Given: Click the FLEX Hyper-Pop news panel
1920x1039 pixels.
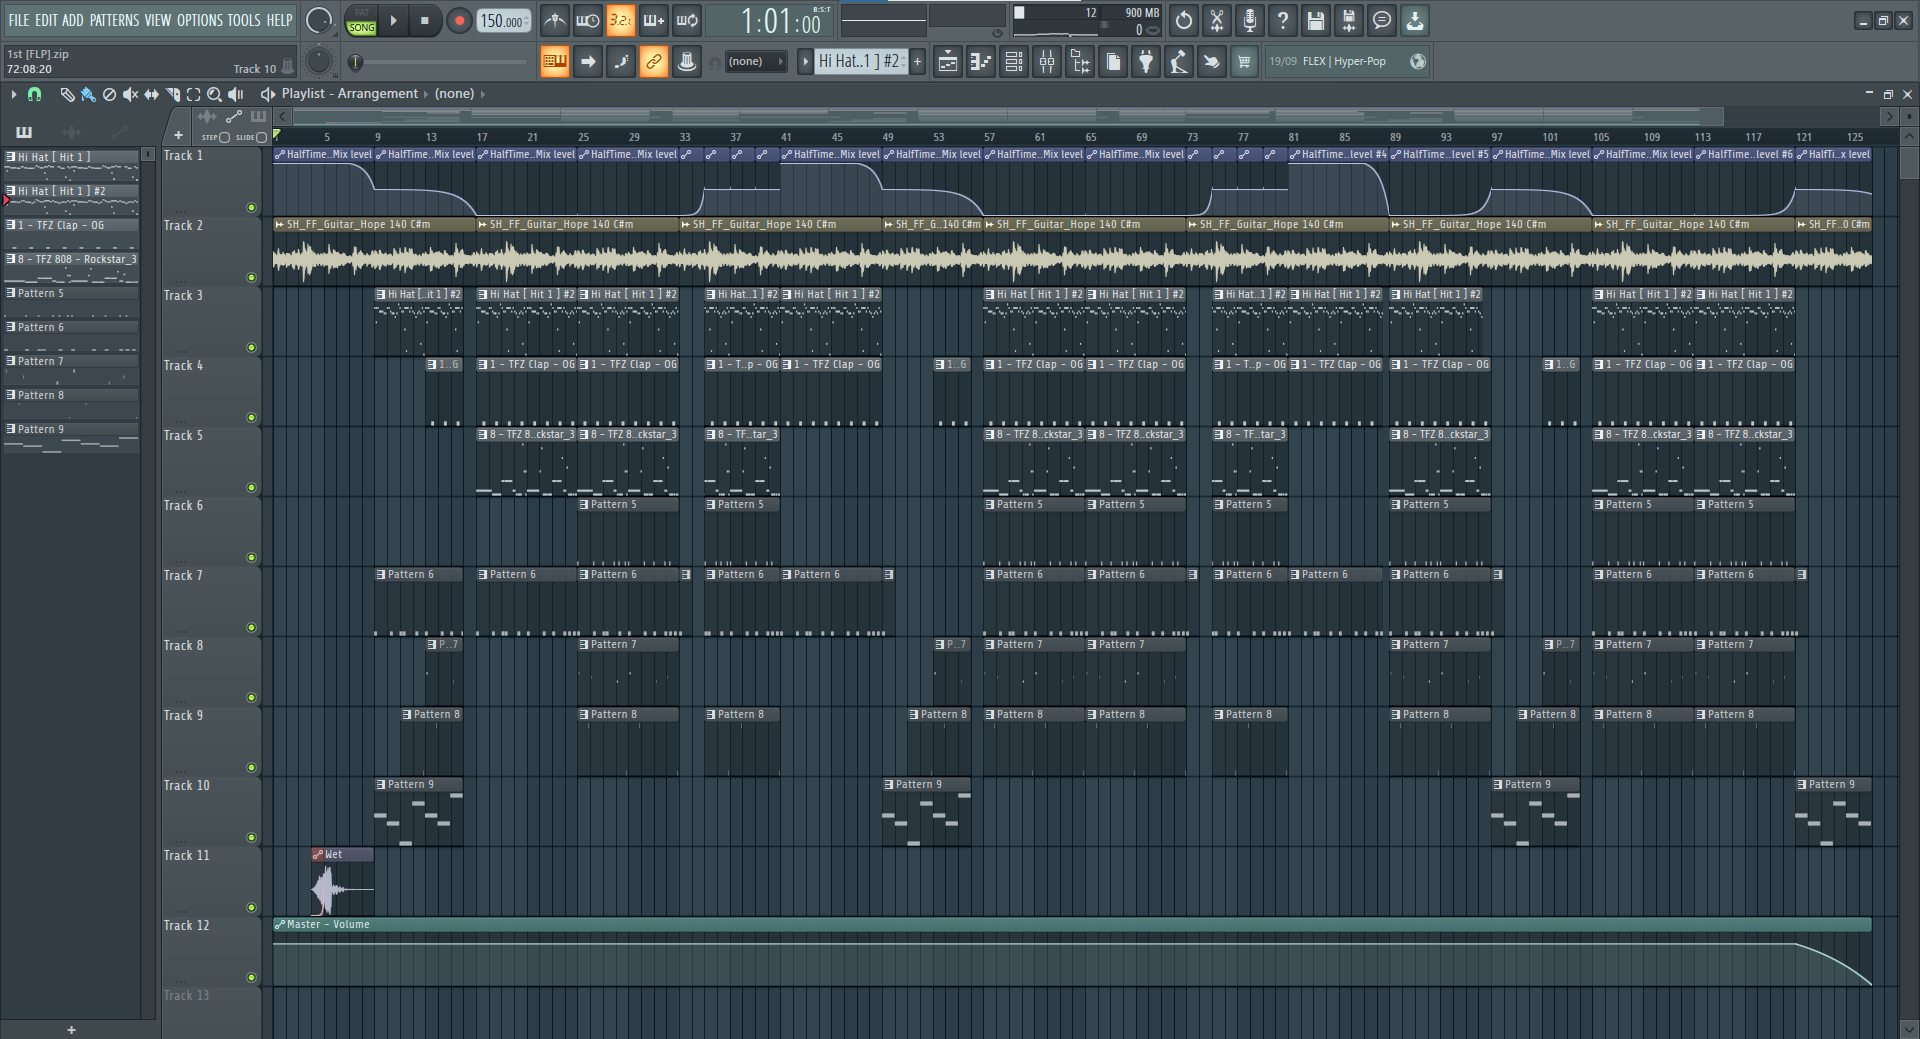Looking at the screenshot, I should coord(1348,62).
